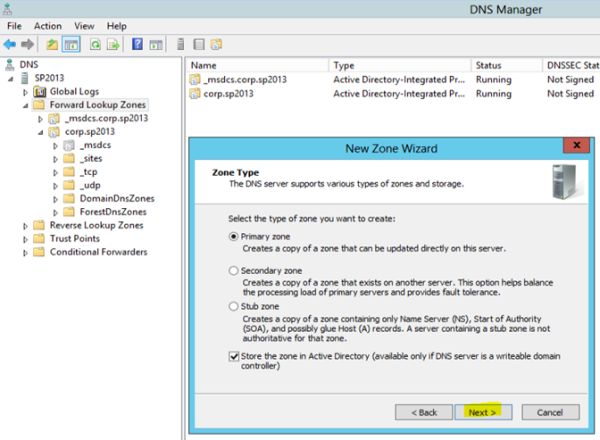
Task: Sort list by the Type column header
Action: 400,65
